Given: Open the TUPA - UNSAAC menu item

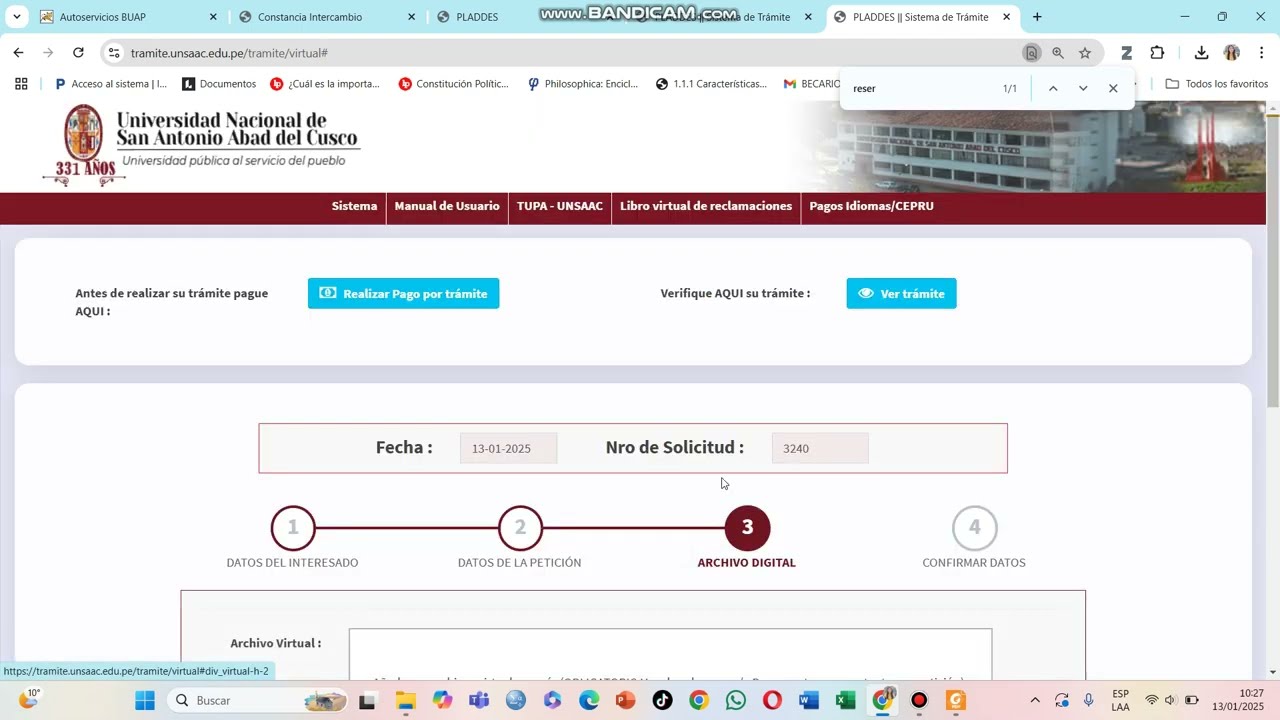Looking at the screenshot, I should [560, 206].
